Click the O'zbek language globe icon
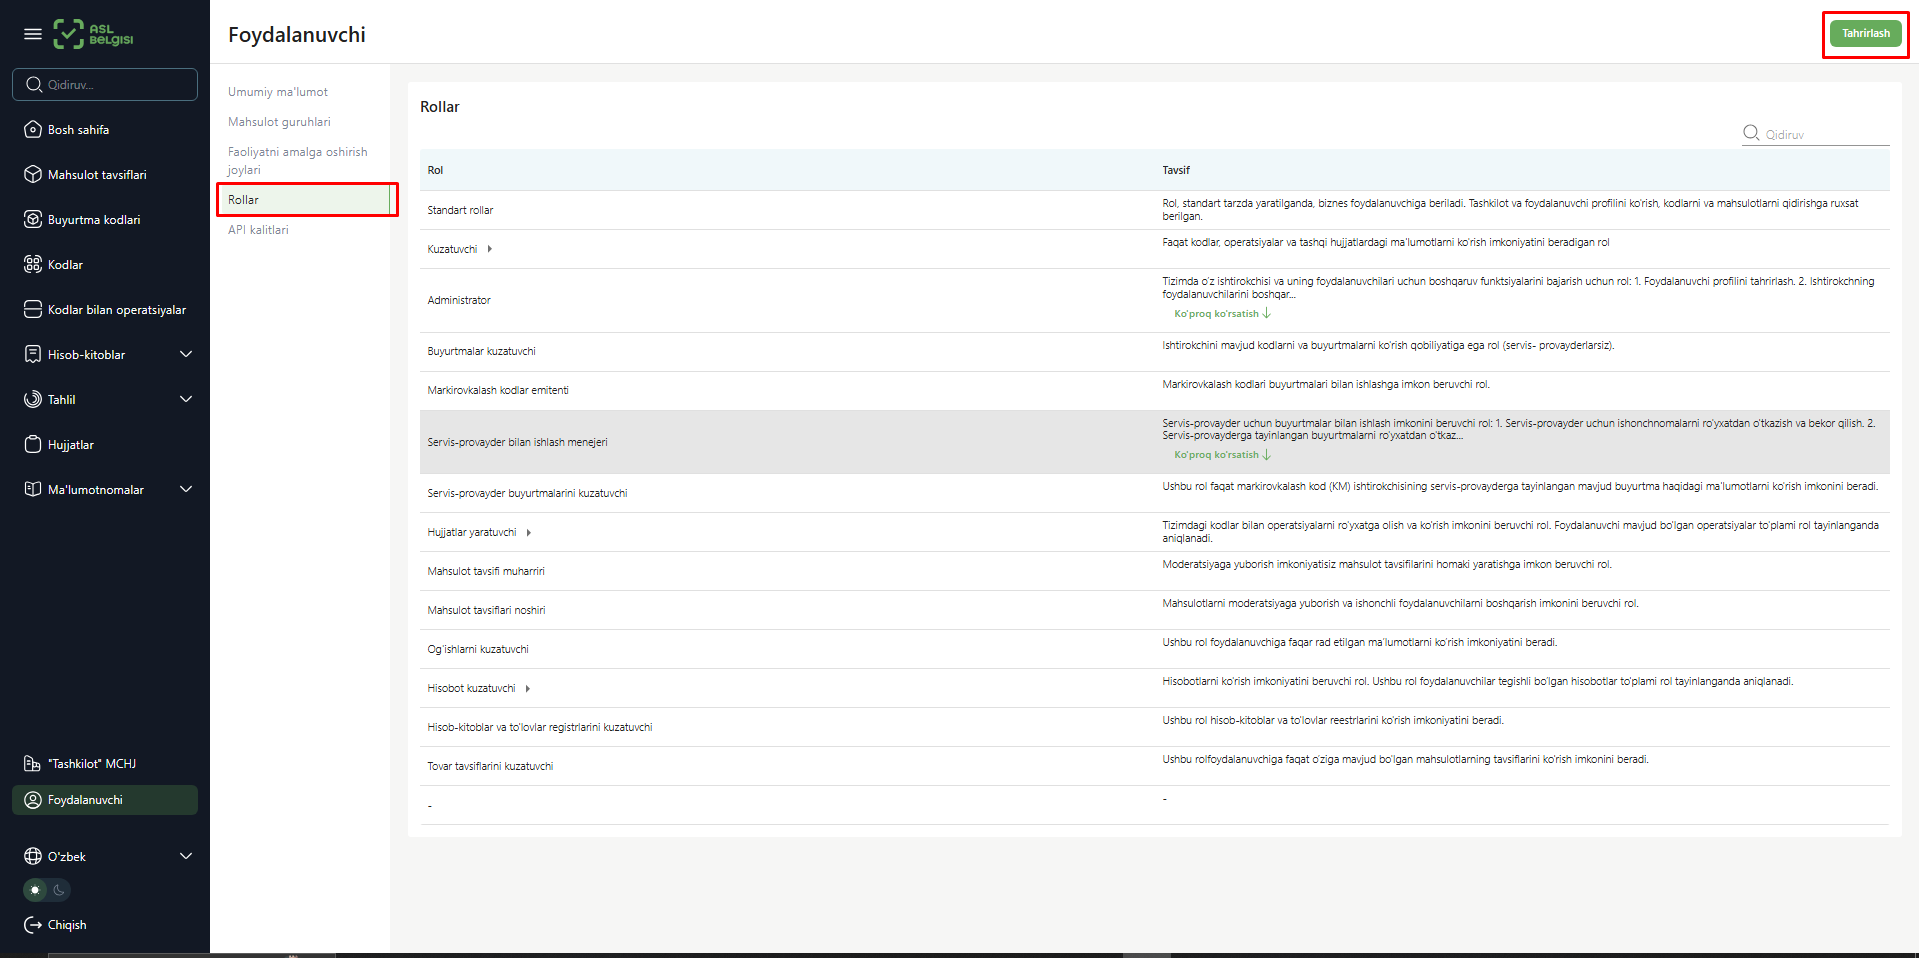The width and height of the screenshot is (1919, 958). coord(33,857)
